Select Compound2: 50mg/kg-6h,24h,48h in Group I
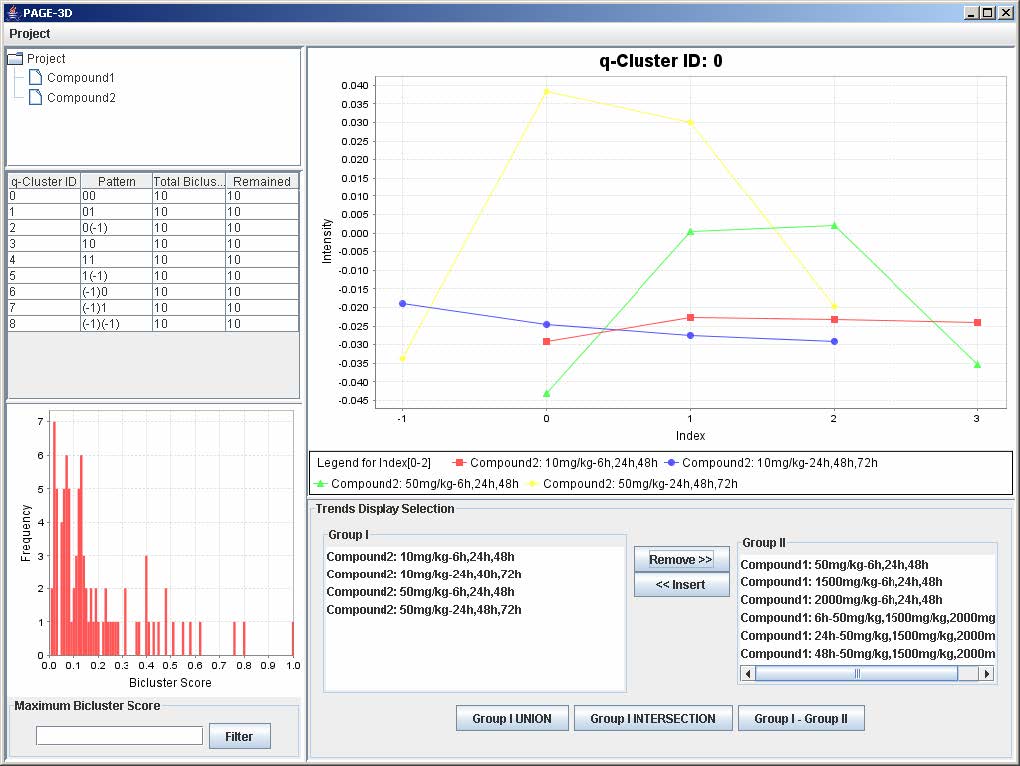This screenshot has height=766, width=1020. [x=420, y=592]
